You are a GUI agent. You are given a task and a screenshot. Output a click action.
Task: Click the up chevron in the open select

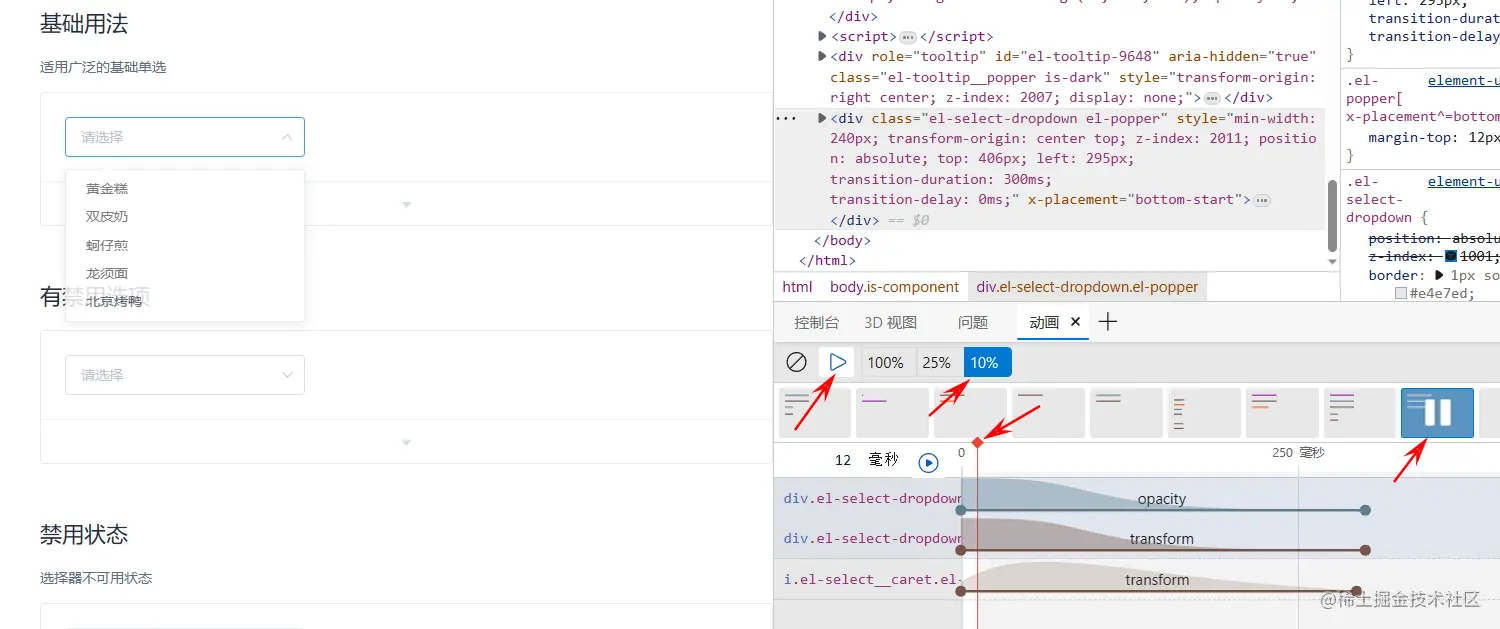coord(287,137)
